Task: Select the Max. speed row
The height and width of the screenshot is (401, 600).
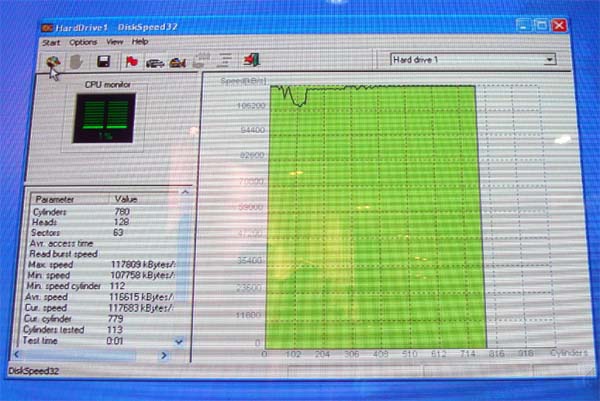Action: click(x=101, y=265)
